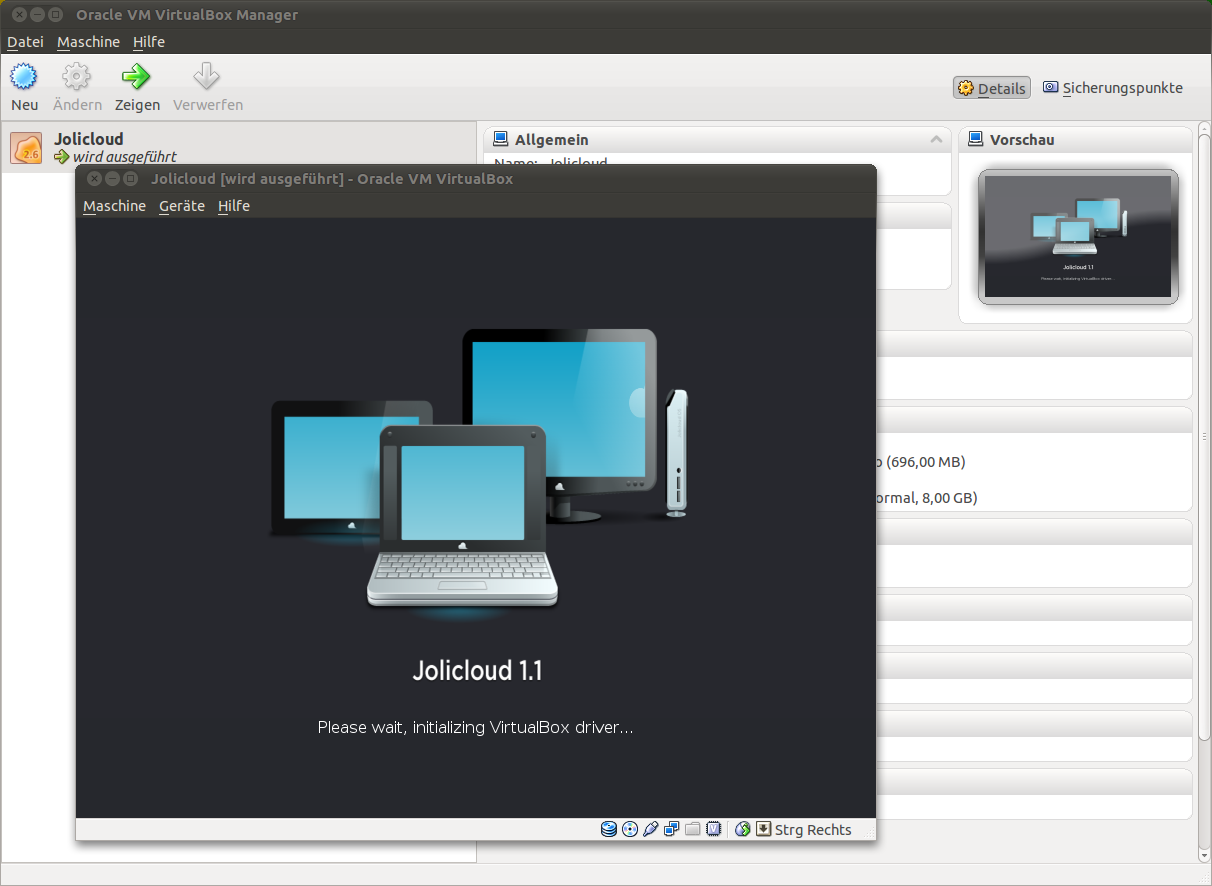This screenshot has height=886, width=1212.
Task: Open the shared folders status icon
Action: pyautogui.click(x=692, y=829)
